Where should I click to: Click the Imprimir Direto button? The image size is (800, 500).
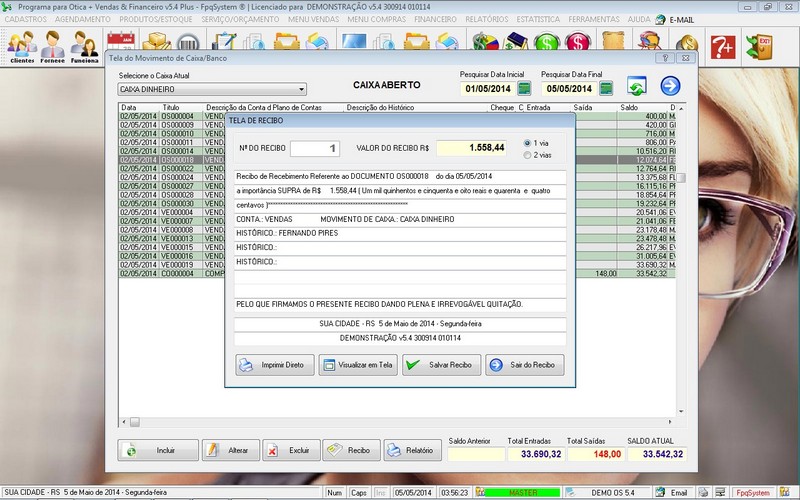275,365
